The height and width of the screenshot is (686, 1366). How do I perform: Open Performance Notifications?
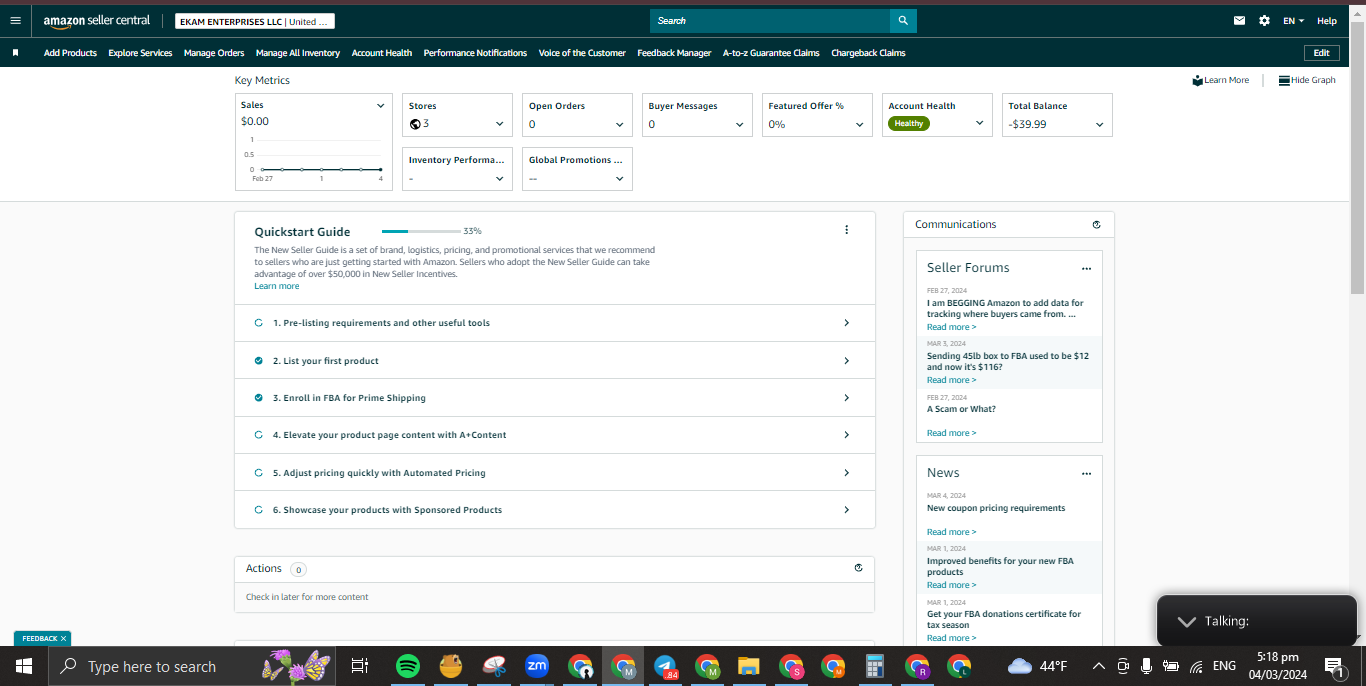pyautogui.click(x=475, y=53)
